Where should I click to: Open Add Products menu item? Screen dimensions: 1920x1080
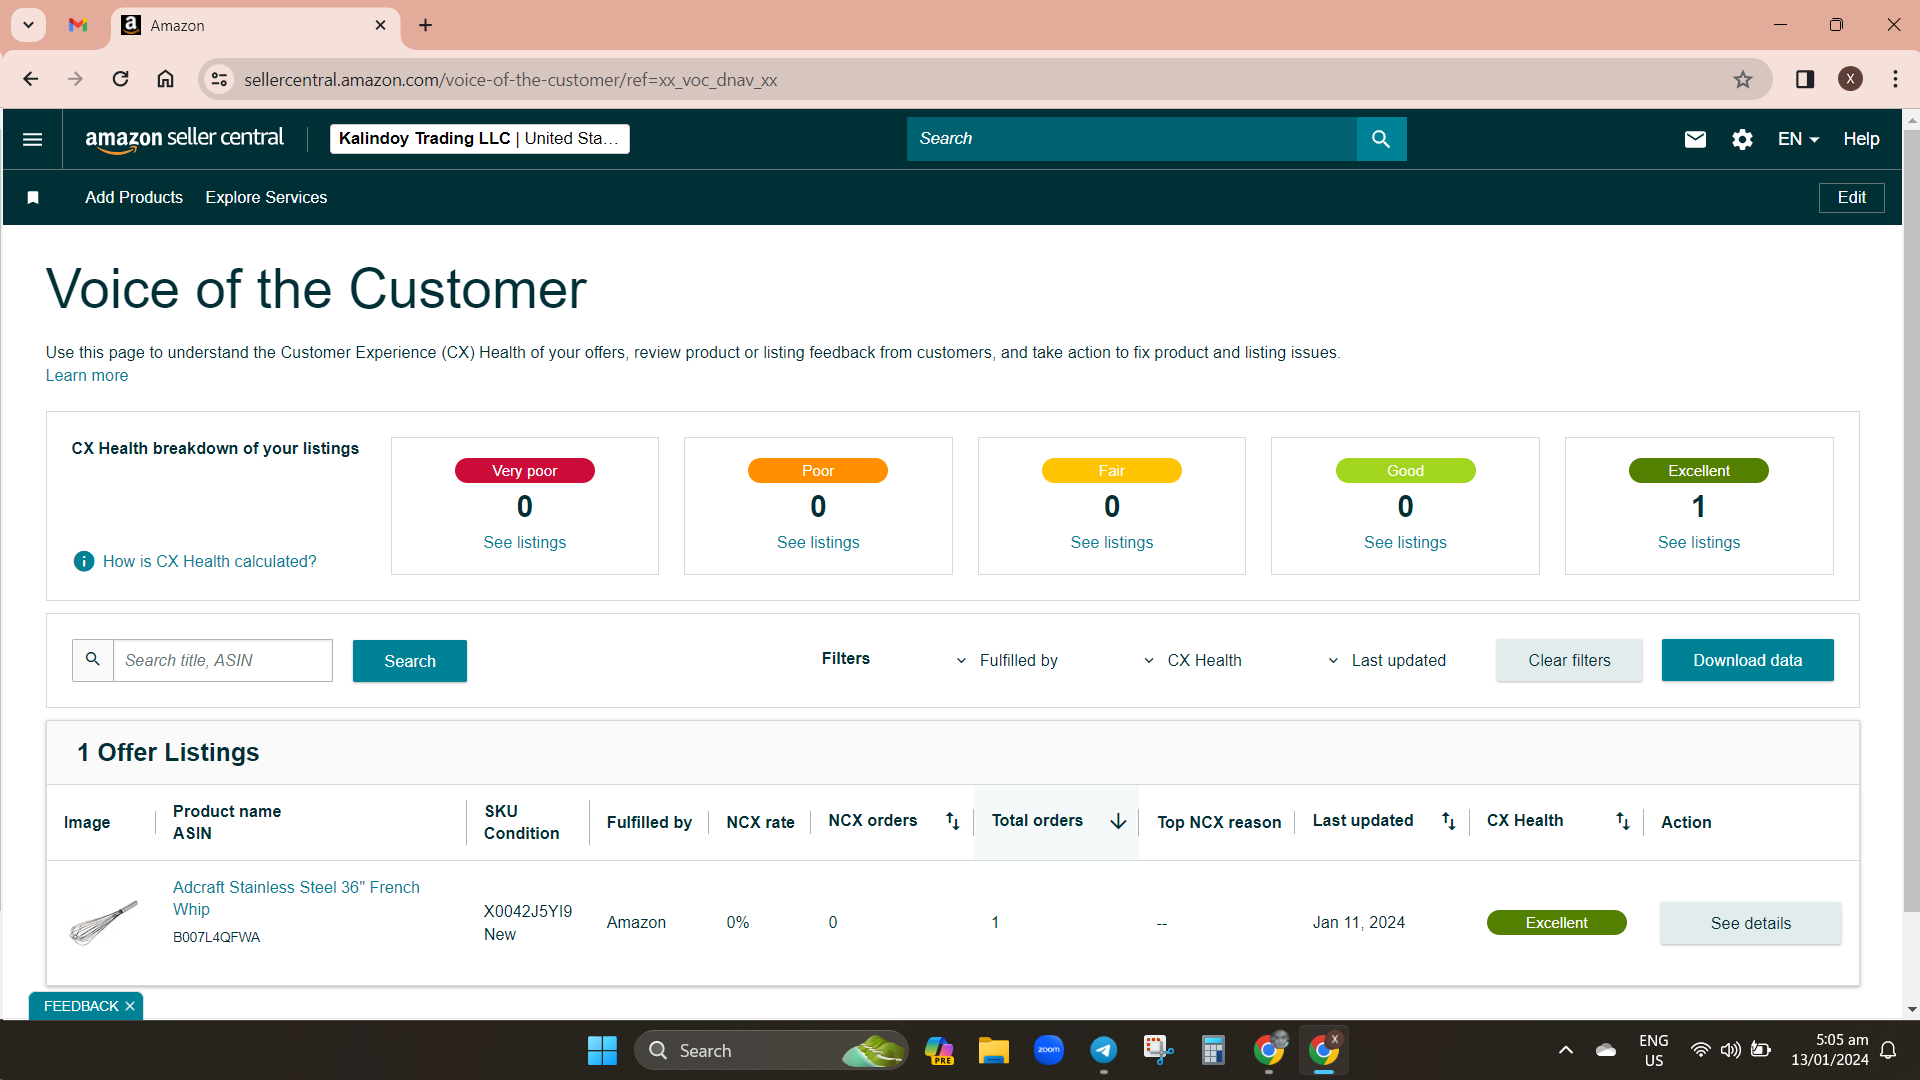pos(134,198)
